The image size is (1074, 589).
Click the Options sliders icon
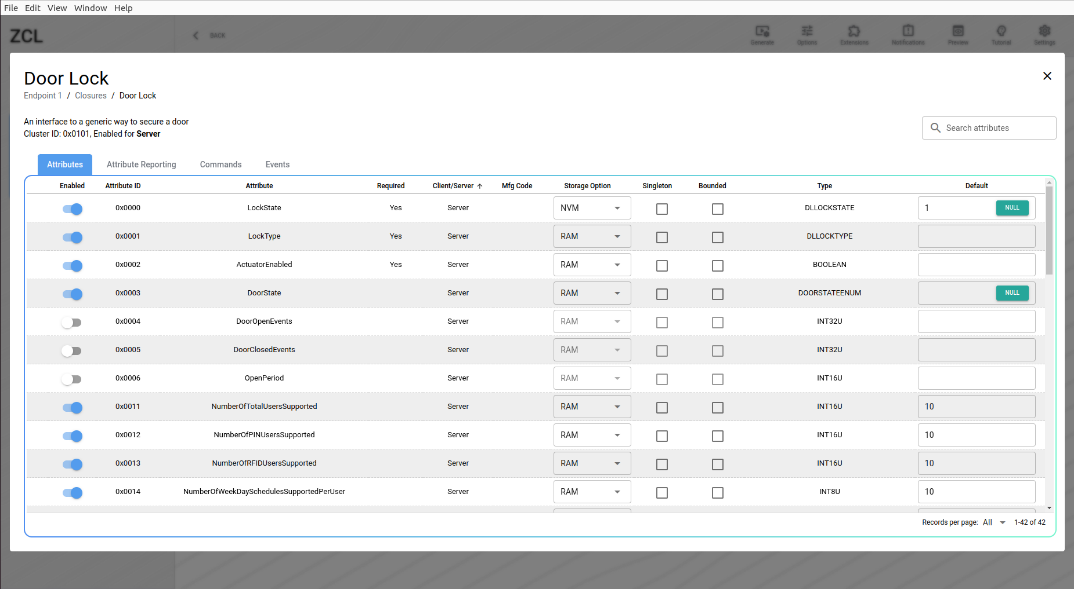click(807, 32)
